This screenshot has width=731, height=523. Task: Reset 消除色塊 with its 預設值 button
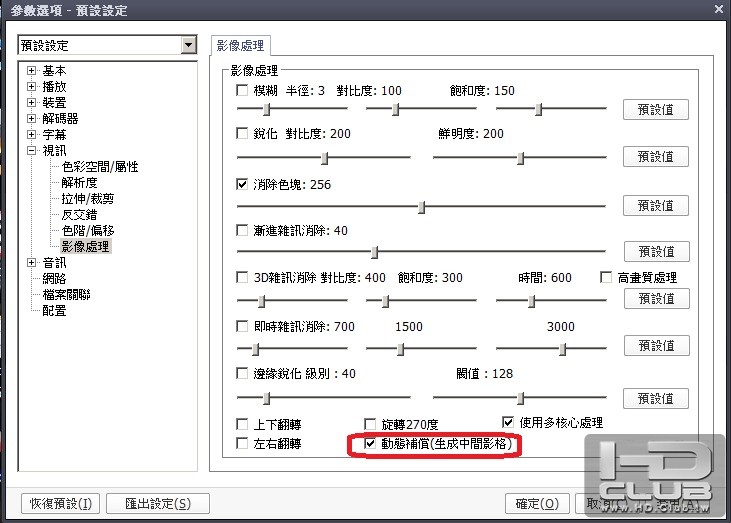coord(656,206)
